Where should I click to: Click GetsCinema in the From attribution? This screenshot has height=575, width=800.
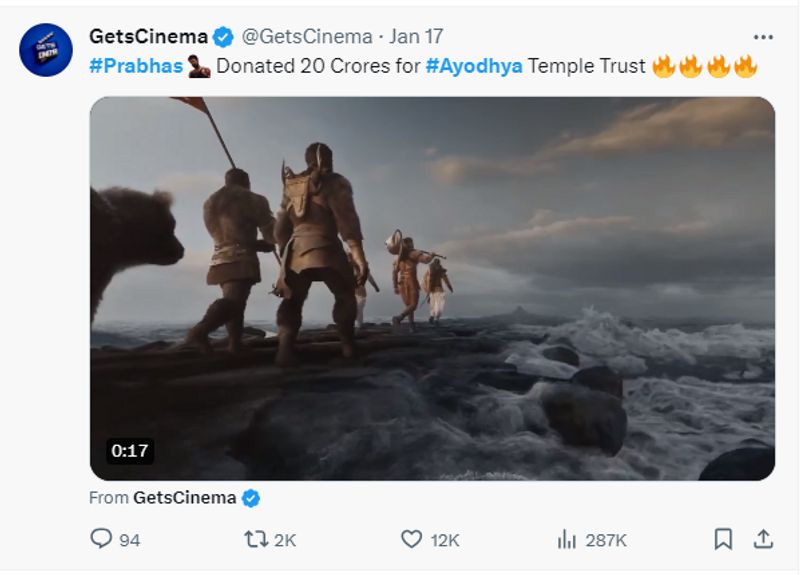click(x=184, y=497)
